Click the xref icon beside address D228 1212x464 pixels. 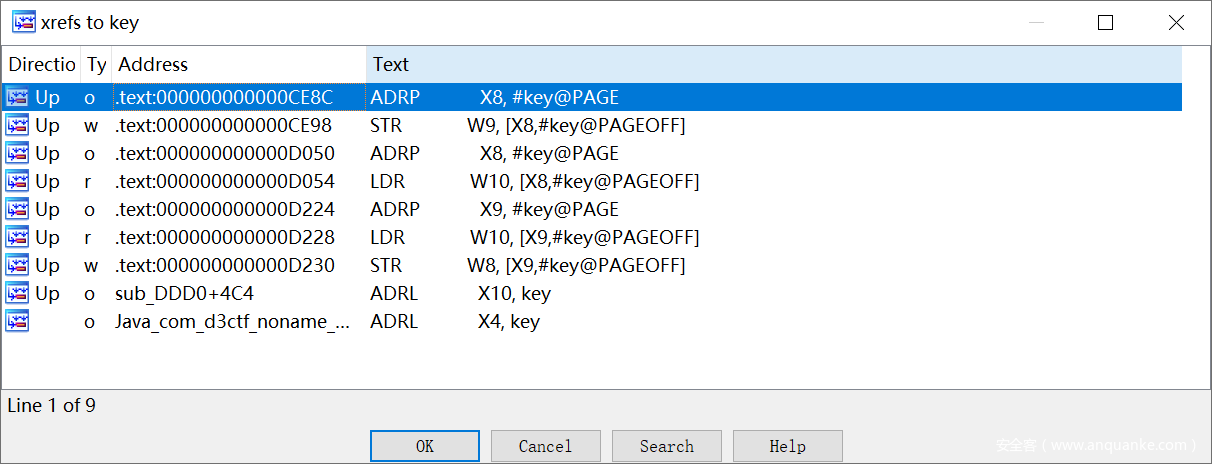pyautogui.click(x=17, y=237)
